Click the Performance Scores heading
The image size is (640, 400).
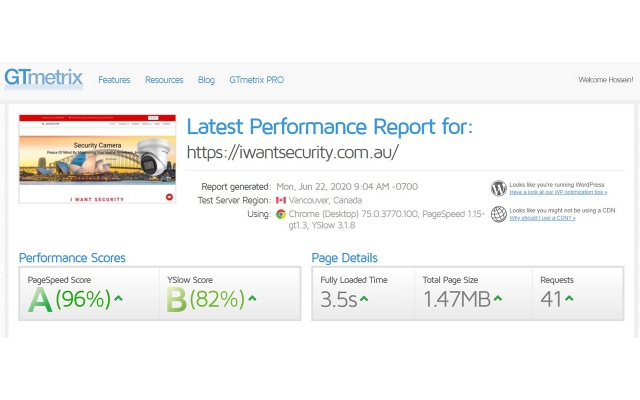[72, 258]
